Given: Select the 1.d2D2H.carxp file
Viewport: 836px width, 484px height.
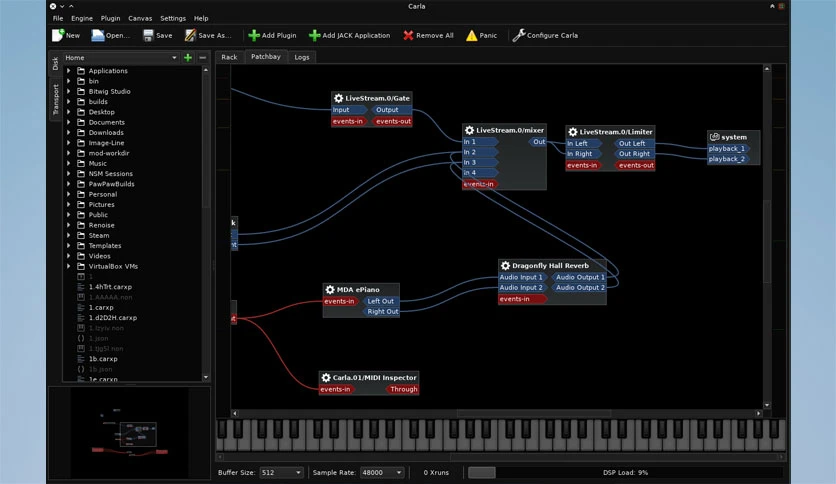Looking at the screenshot, I should click(x=112, y=318).
